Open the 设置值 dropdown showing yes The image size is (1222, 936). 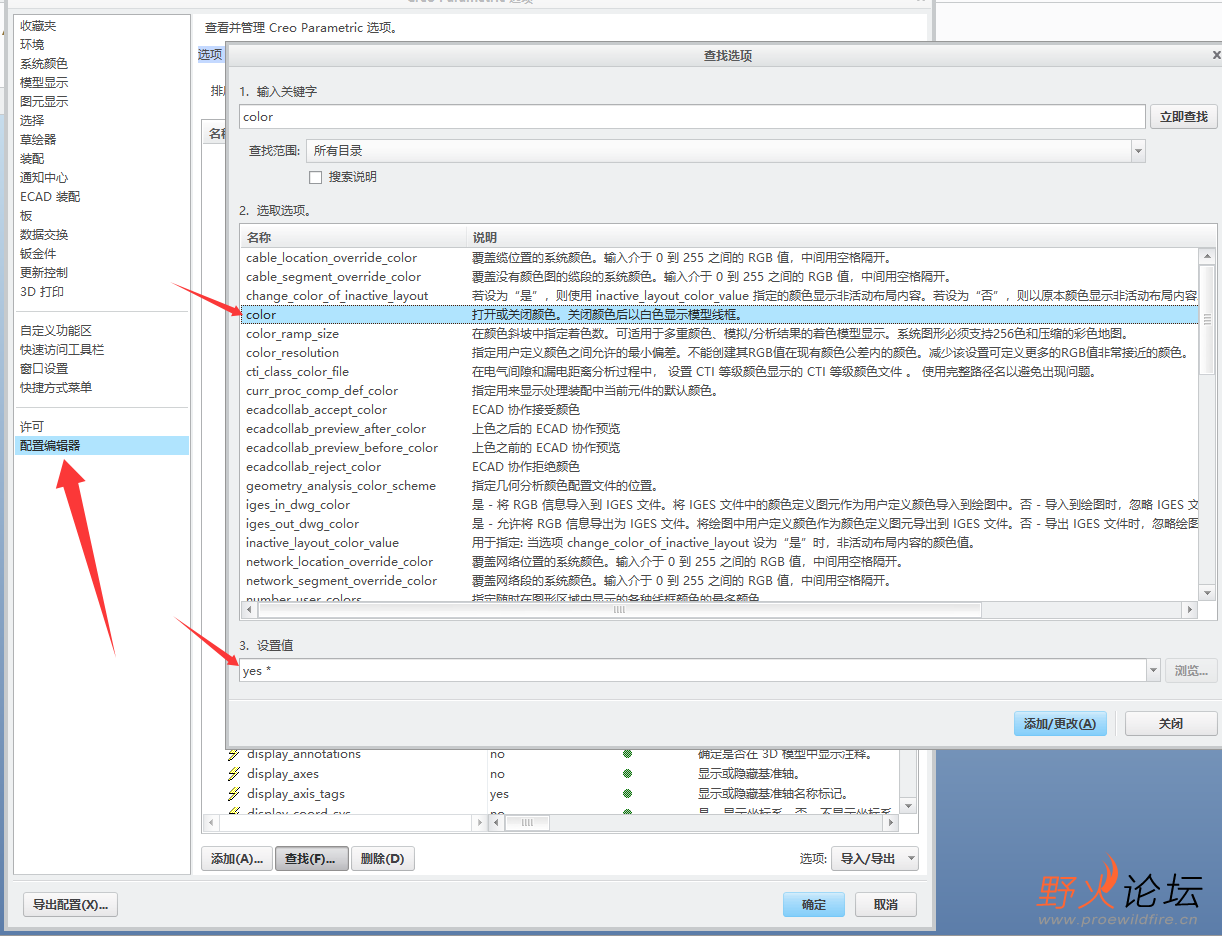[x=1153, y=670]
